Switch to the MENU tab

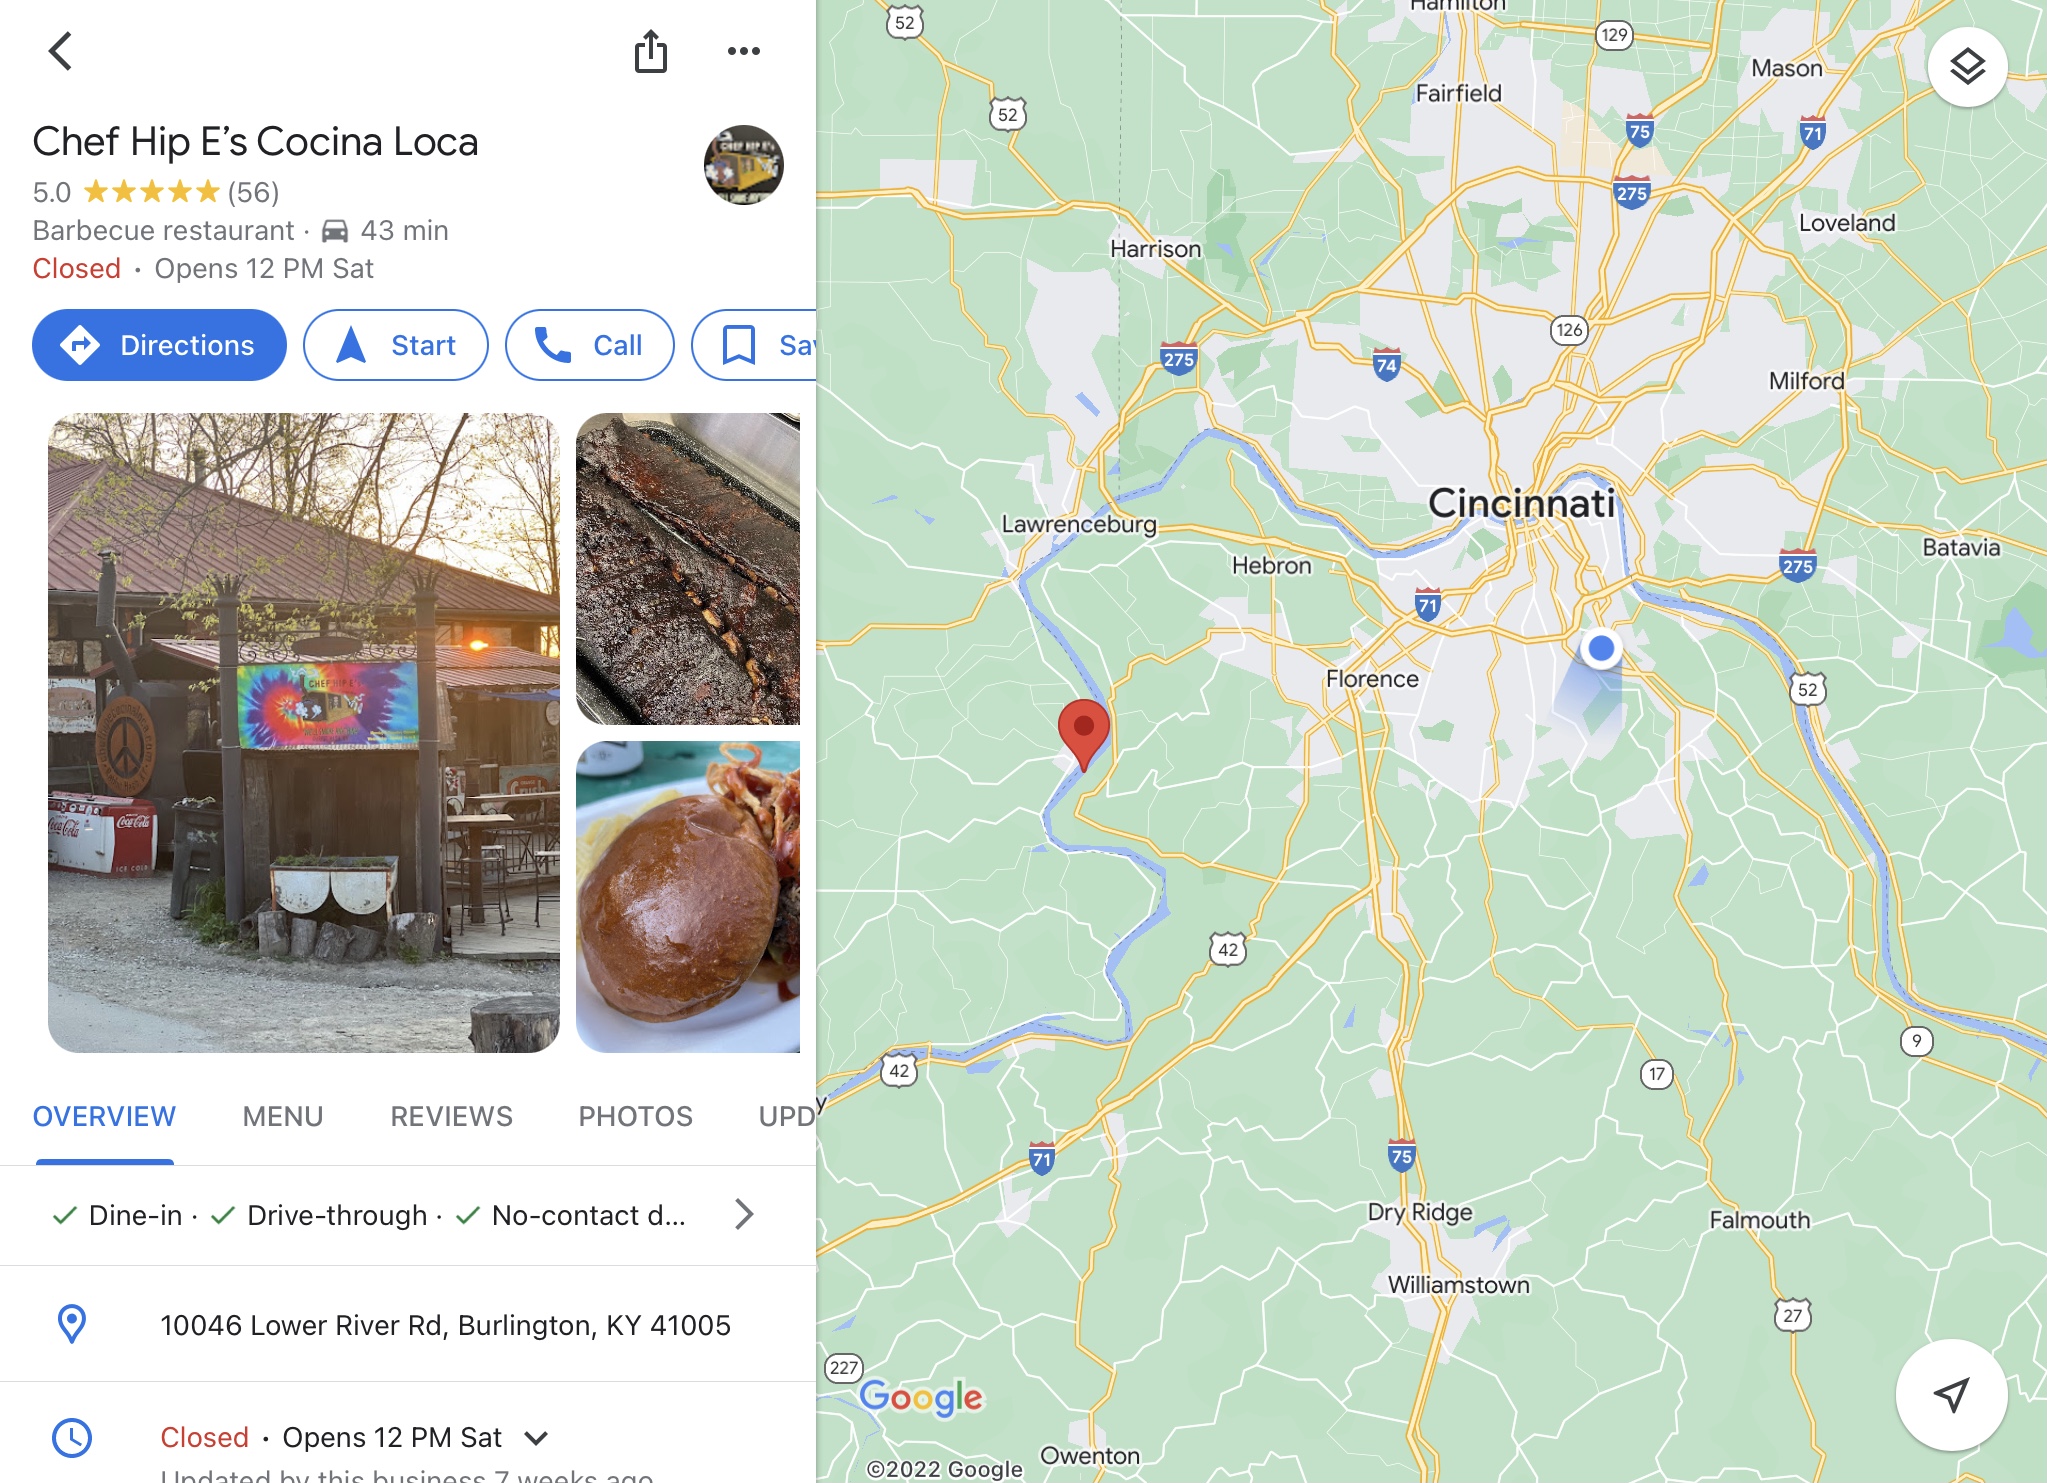pyautogui.click(x=283, y=1116)
